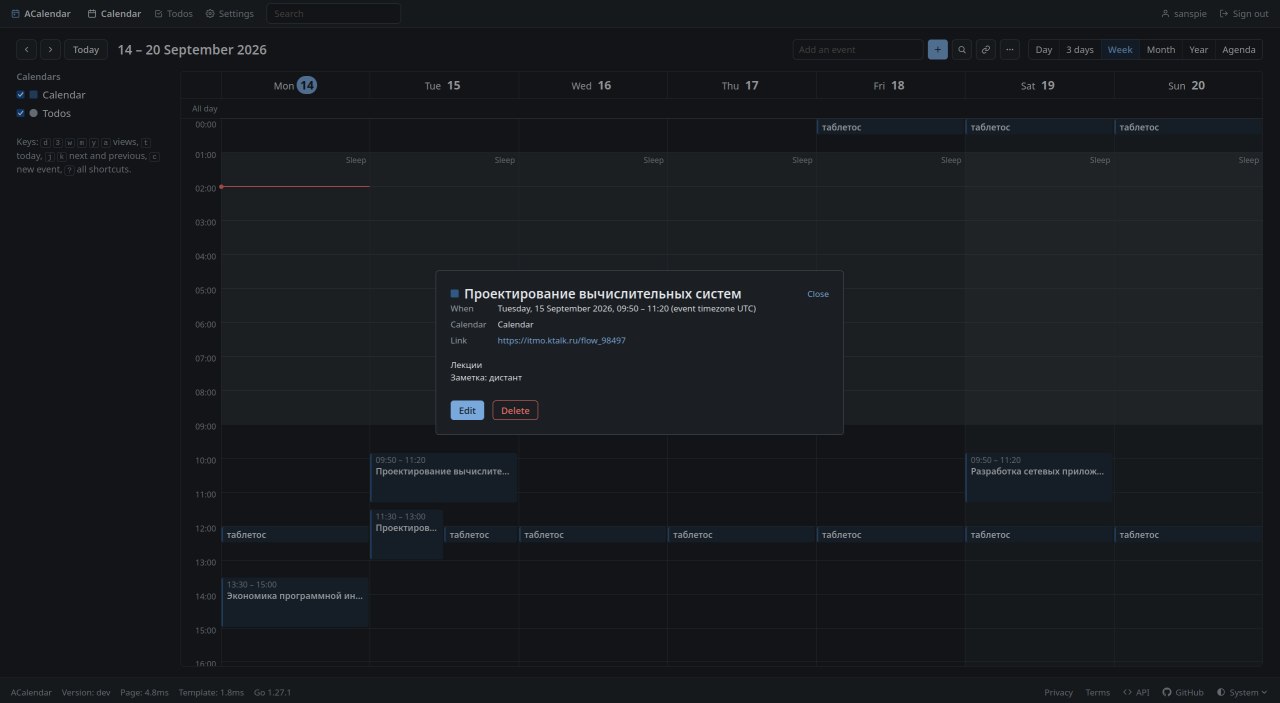This screenshot has width=1280, height=703.
Task: Close the event details popup
Action: [x=818, y=294]
